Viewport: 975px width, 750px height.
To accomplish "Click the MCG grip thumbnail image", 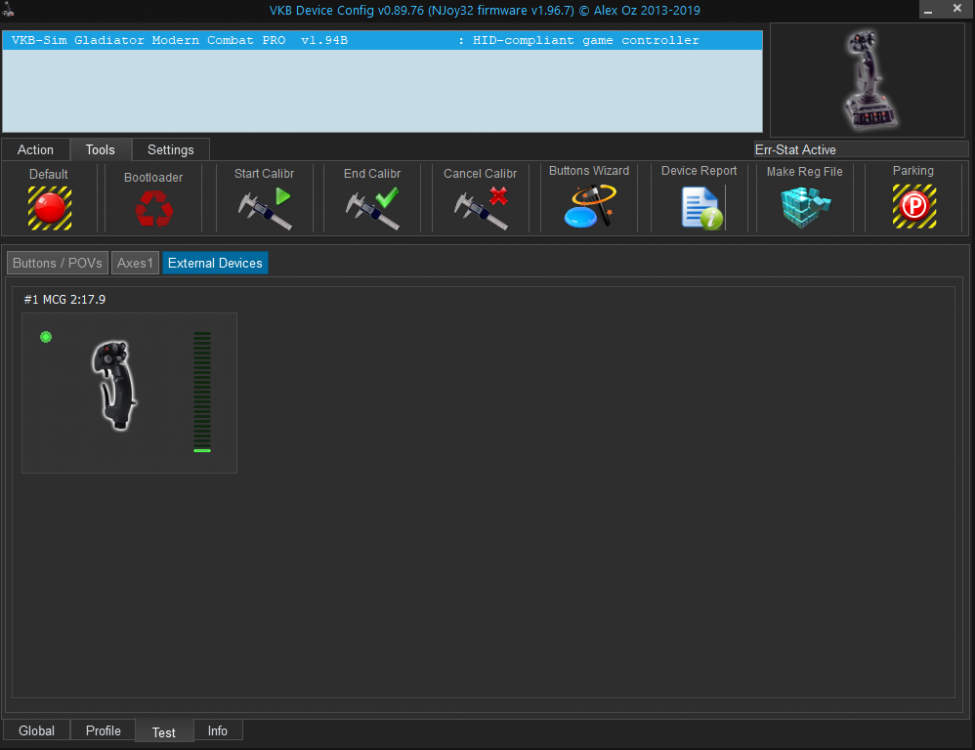I will click(x=112, y=385).
